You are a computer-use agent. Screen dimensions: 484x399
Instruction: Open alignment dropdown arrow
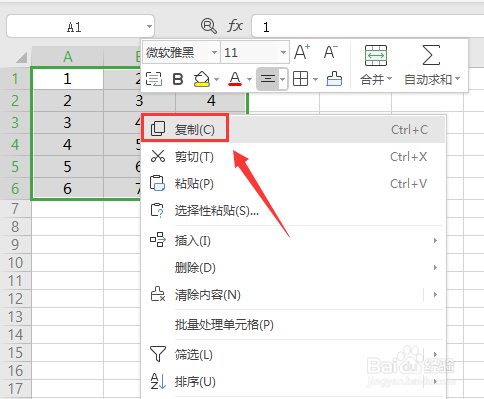[283, 79]
